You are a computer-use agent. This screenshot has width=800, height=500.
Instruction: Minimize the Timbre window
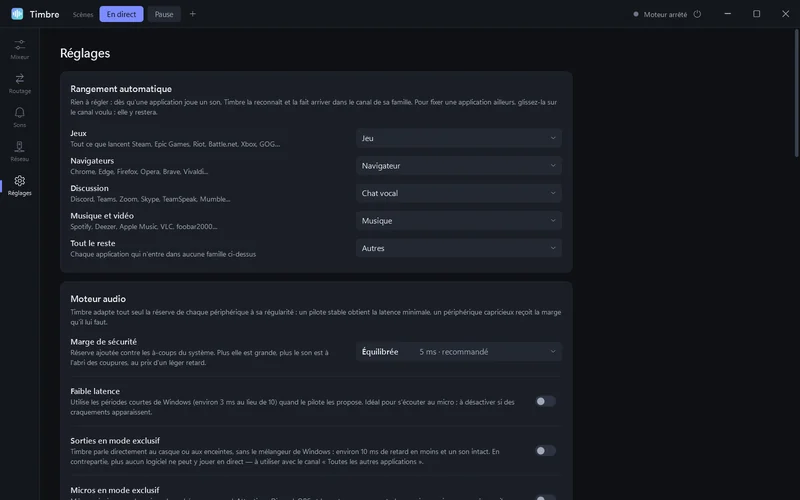coord(728,14)
